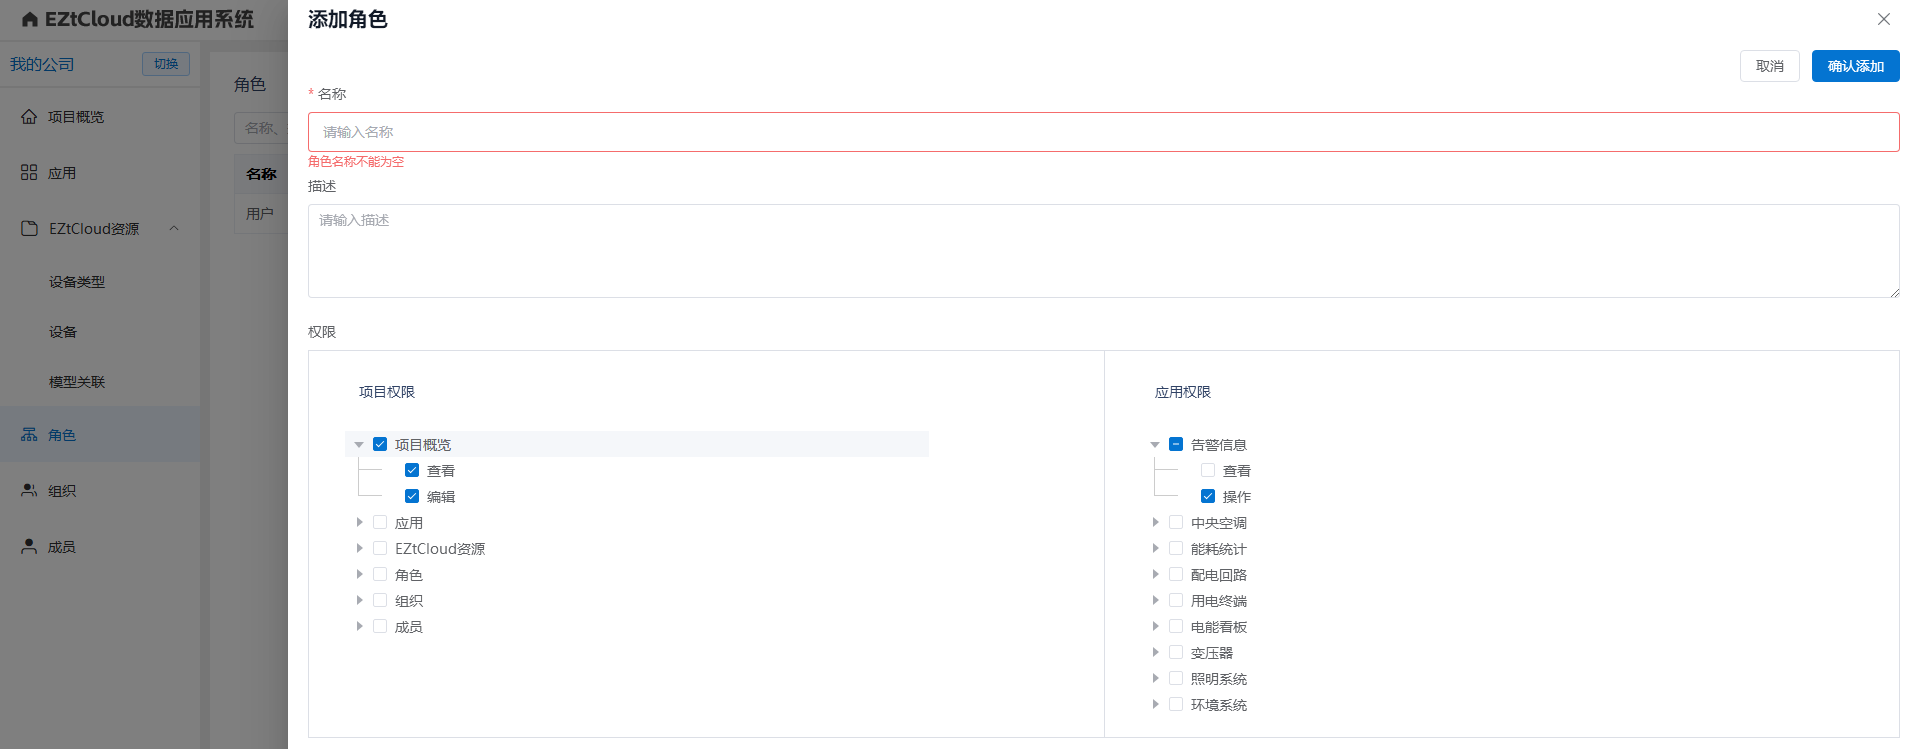
Task: Open 设备类型 in the sidebar menu
Action: pos(77,282)
